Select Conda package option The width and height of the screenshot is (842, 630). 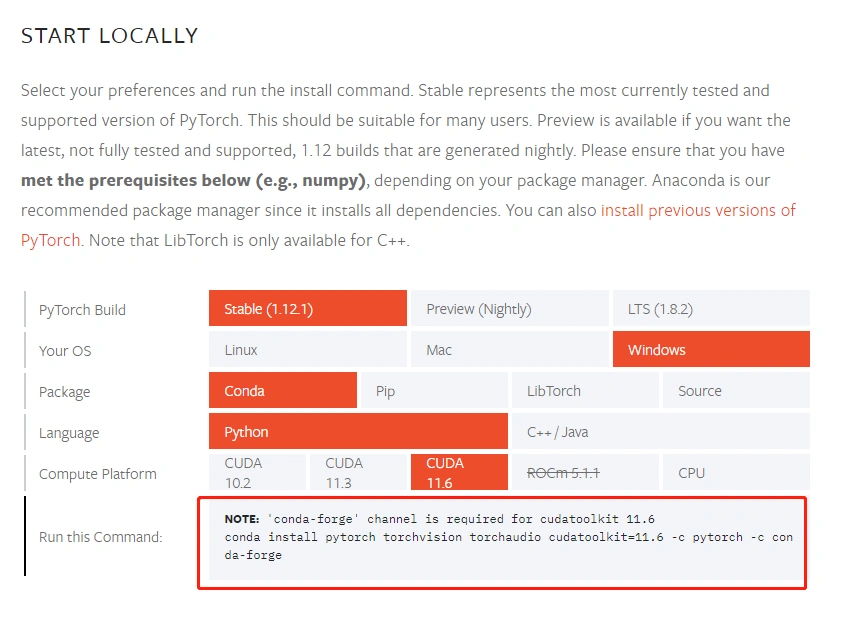283,390
